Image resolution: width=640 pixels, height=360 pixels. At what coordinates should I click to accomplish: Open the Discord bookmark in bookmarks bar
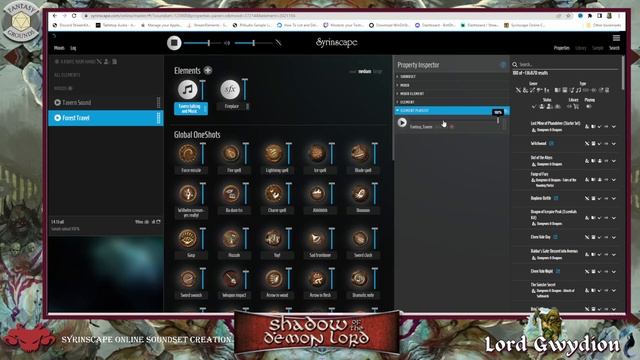click(x=72, y=25)
